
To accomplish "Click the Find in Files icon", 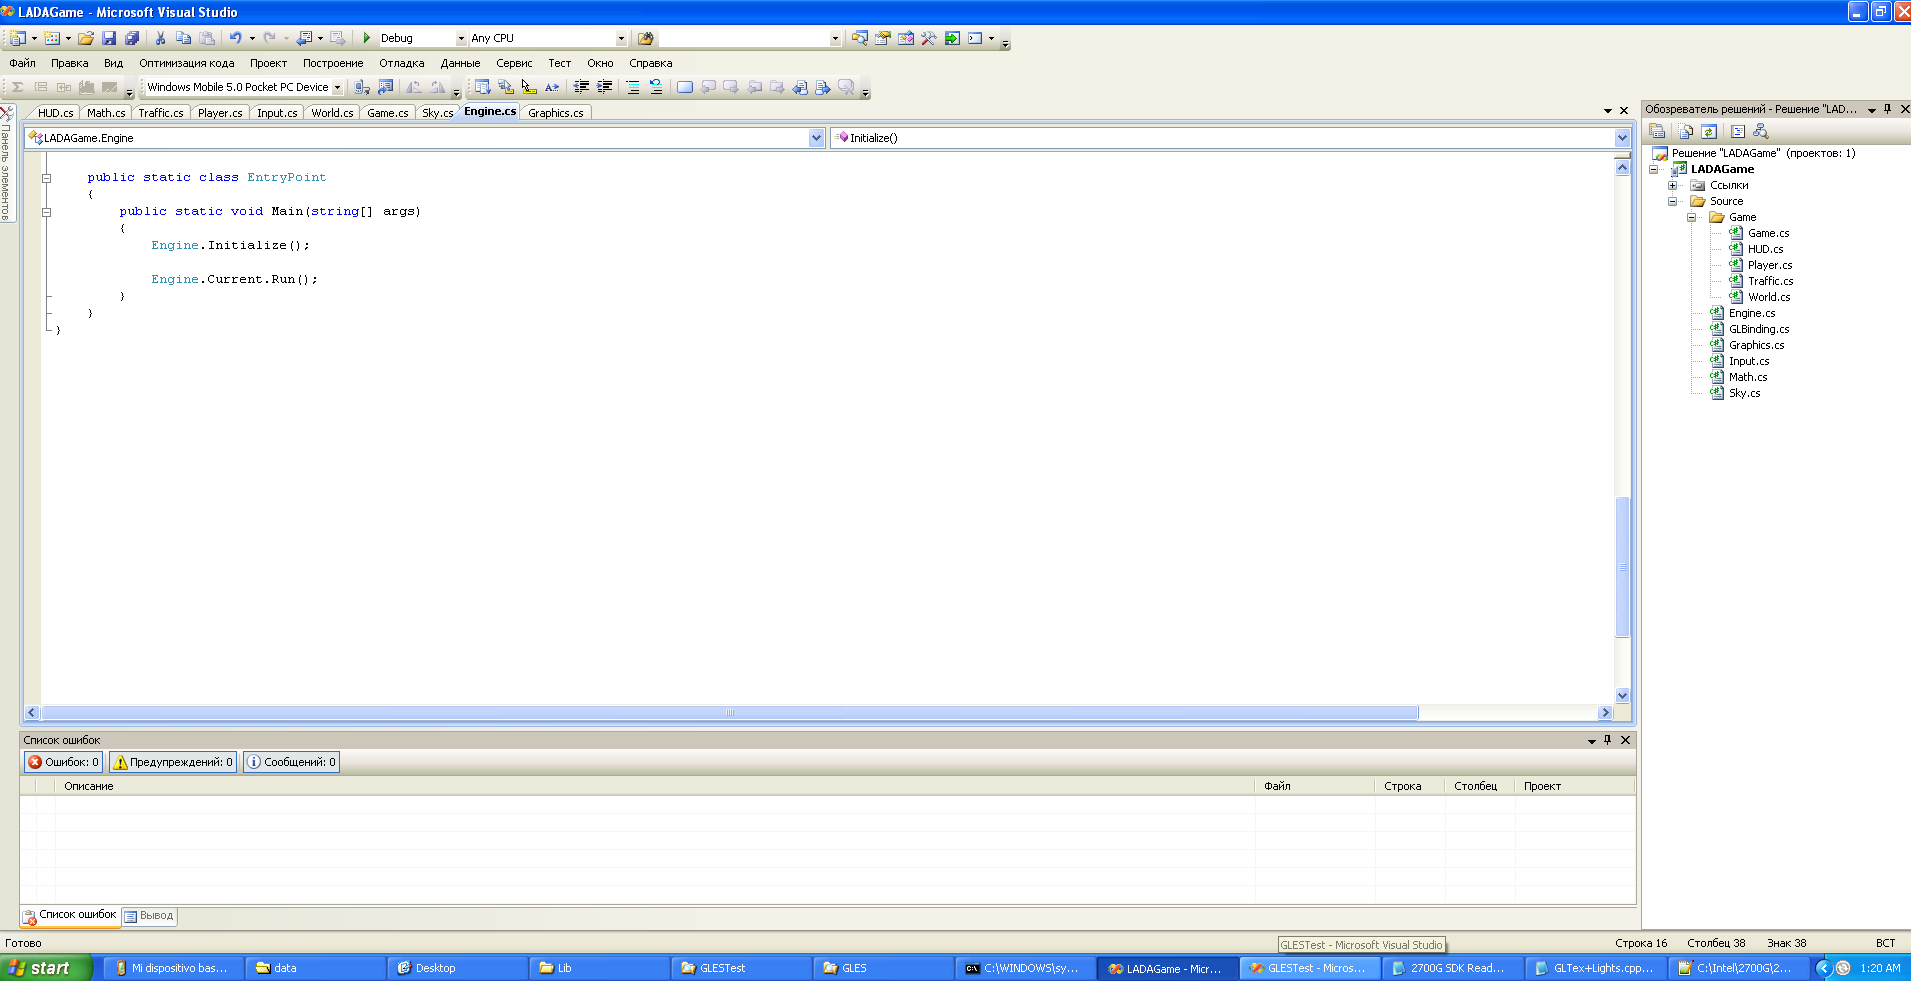I will coord(646,38).
